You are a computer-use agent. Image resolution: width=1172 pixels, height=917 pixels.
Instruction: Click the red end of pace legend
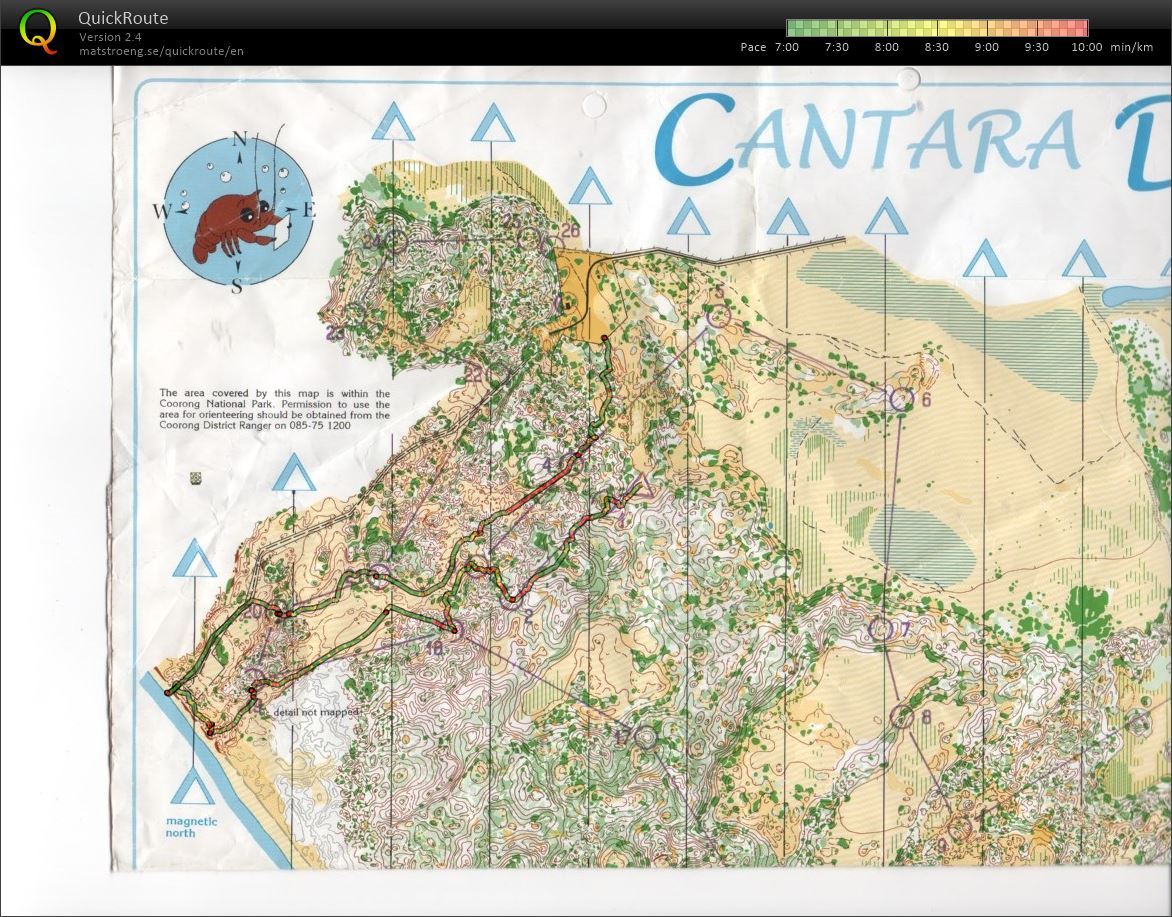(x=1076, y=28)
